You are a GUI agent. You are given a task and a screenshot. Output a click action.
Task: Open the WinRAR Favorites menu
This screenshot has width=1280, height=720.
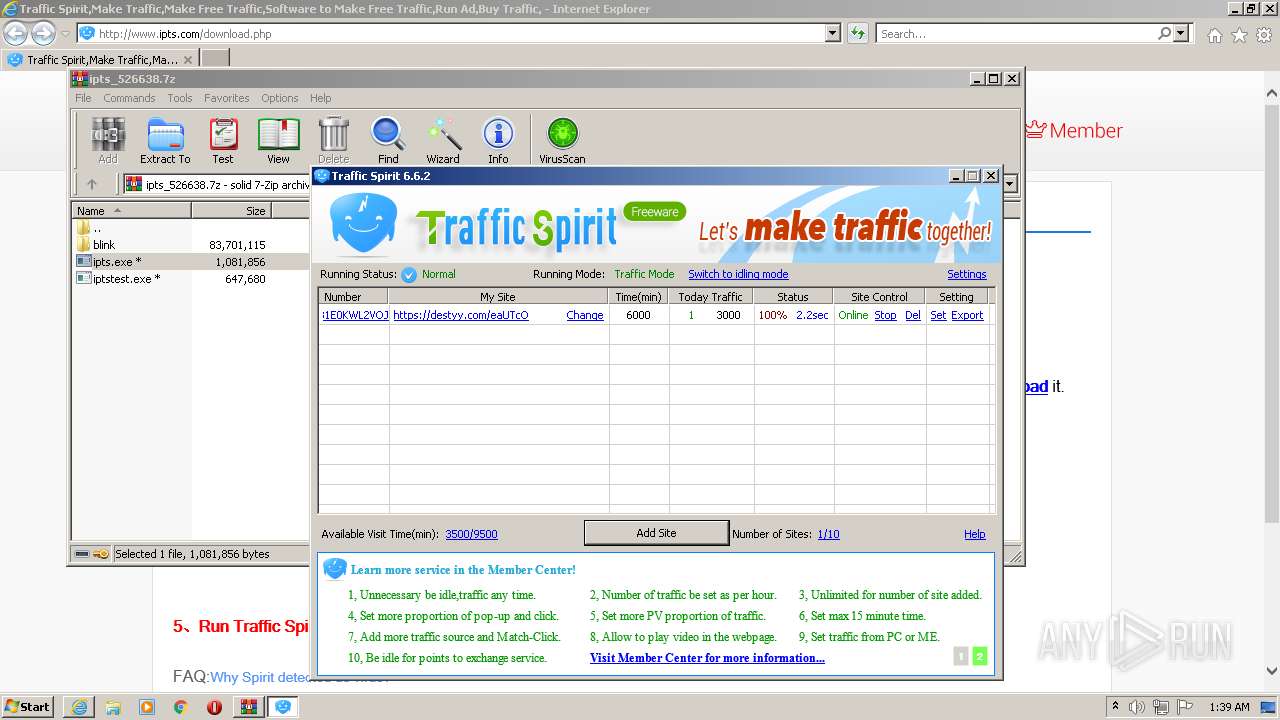click(x=227, y=98)
